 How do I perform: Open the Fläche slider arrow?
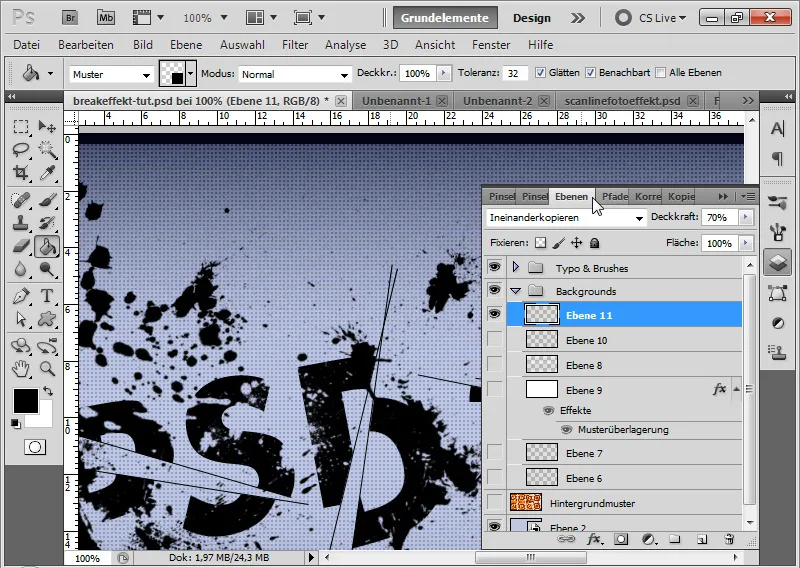click(x=745, y=243)
